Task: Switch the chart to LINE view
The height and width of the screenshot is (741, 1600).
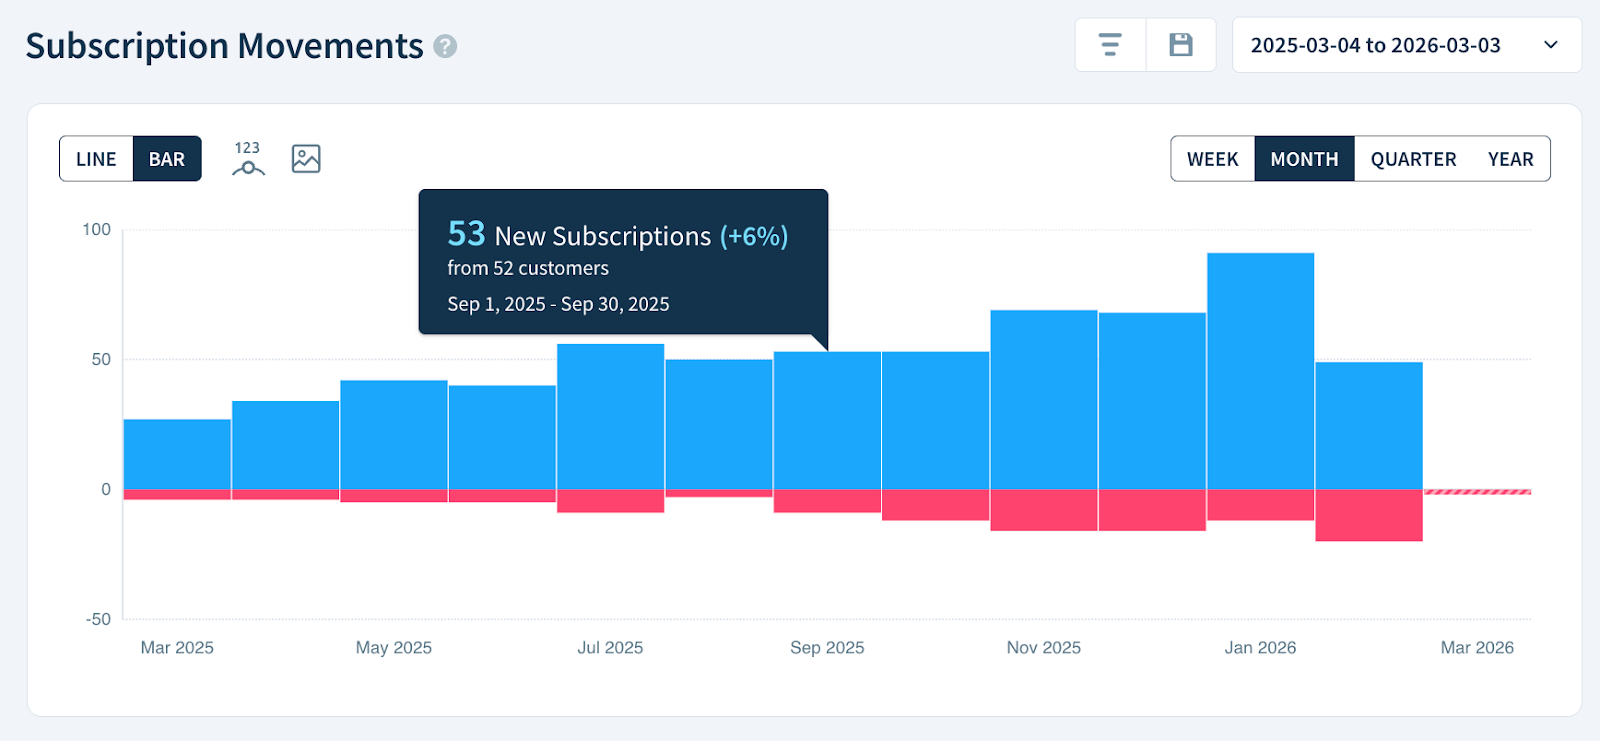Action: click(x=96, y=158)
